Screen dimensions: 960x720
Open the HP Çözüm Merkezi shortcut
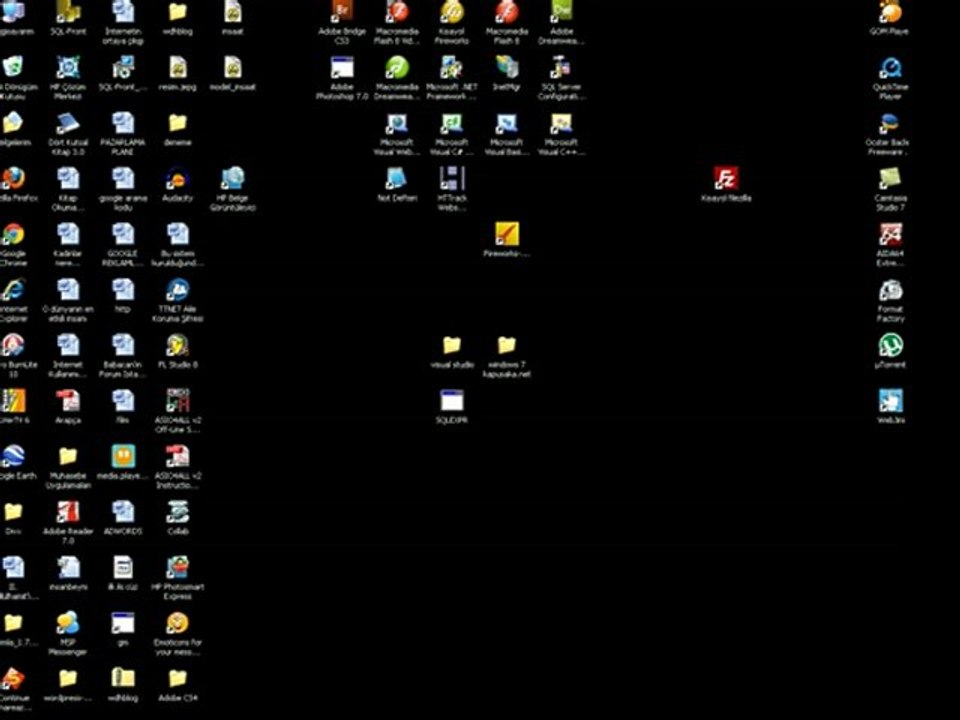(x=68, y=67)
